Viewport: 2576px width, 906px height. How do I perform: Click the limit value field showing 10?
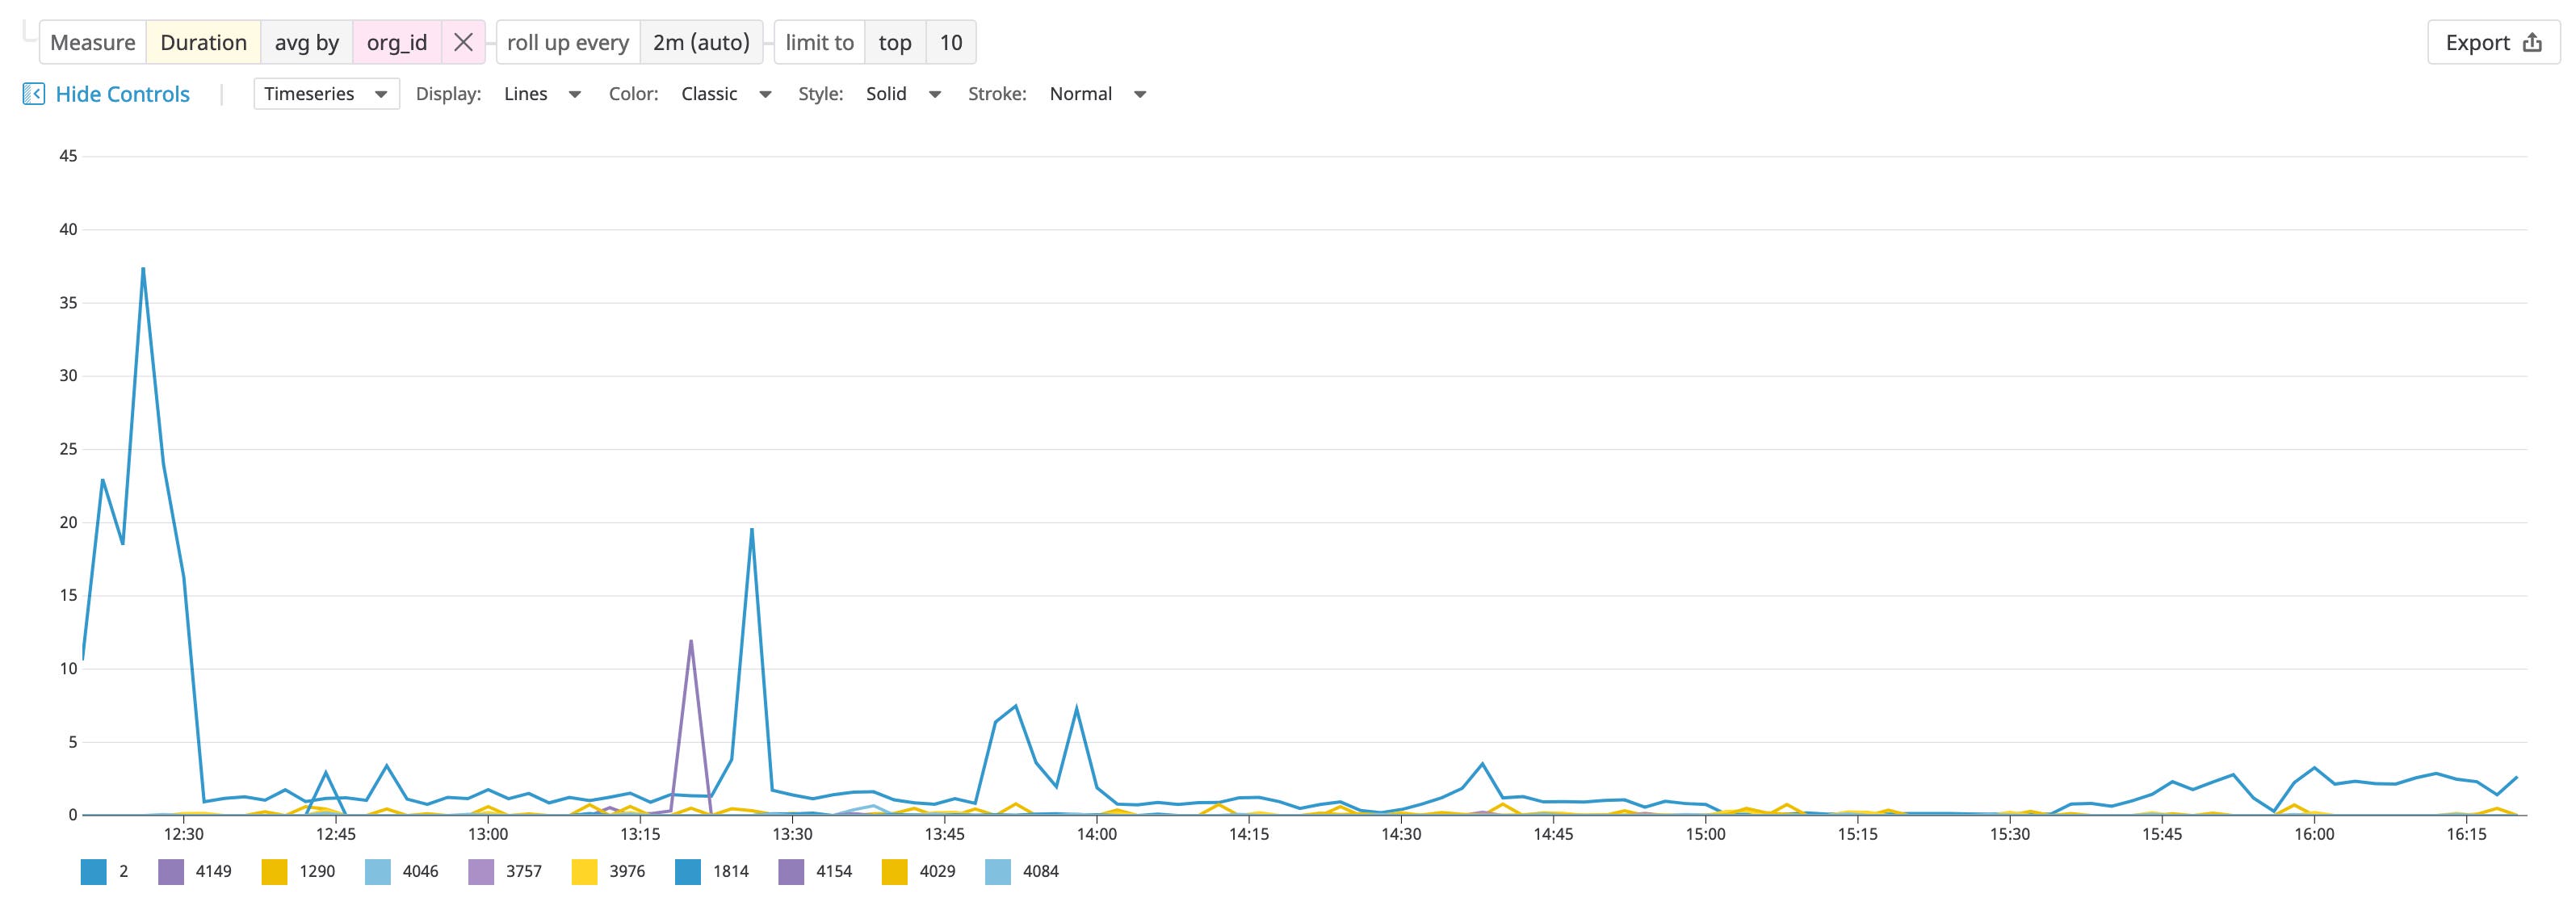coord(951,42)
